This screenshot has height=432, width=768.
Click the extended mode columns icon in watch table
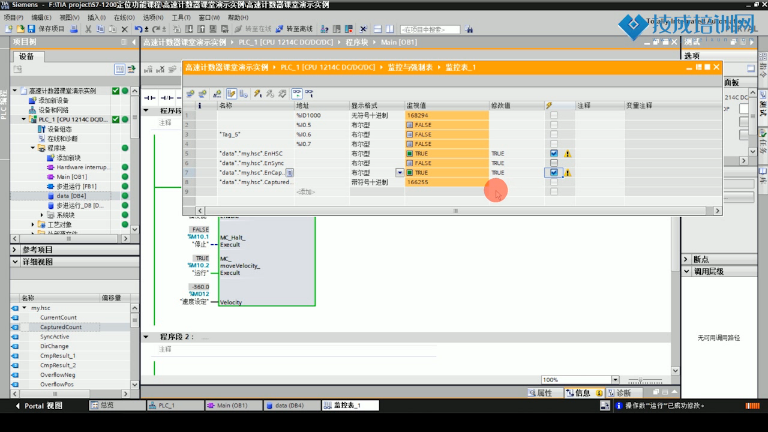243,94
